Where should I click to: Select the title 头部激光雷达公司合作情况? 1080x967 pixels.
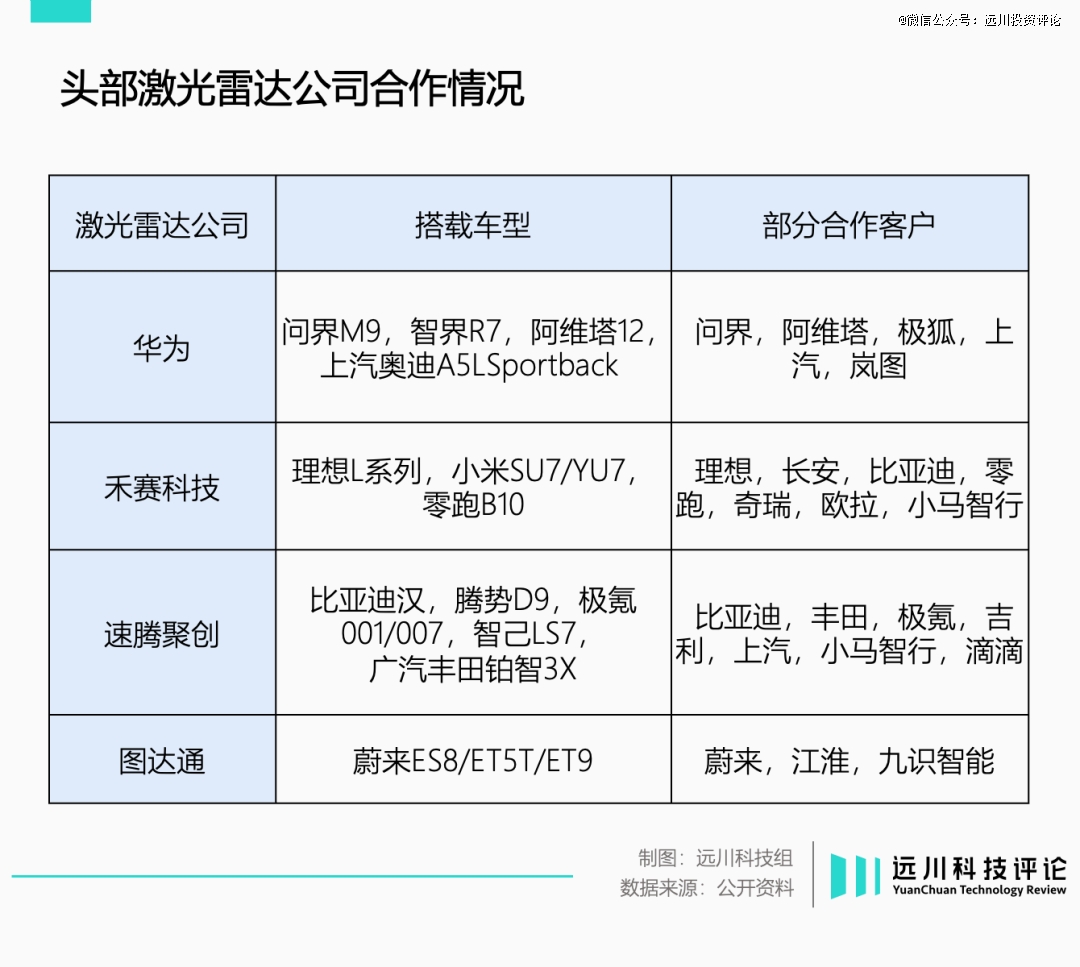292,89
